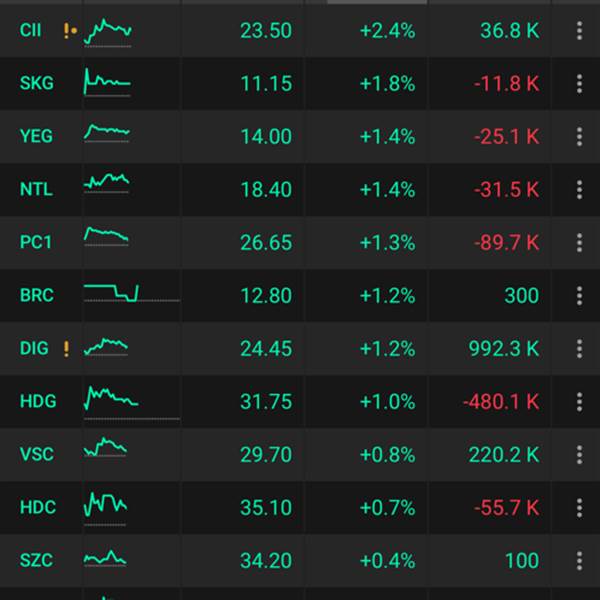
Task: Click the VSC volume 220.2 K
Action: coord(504,455)
